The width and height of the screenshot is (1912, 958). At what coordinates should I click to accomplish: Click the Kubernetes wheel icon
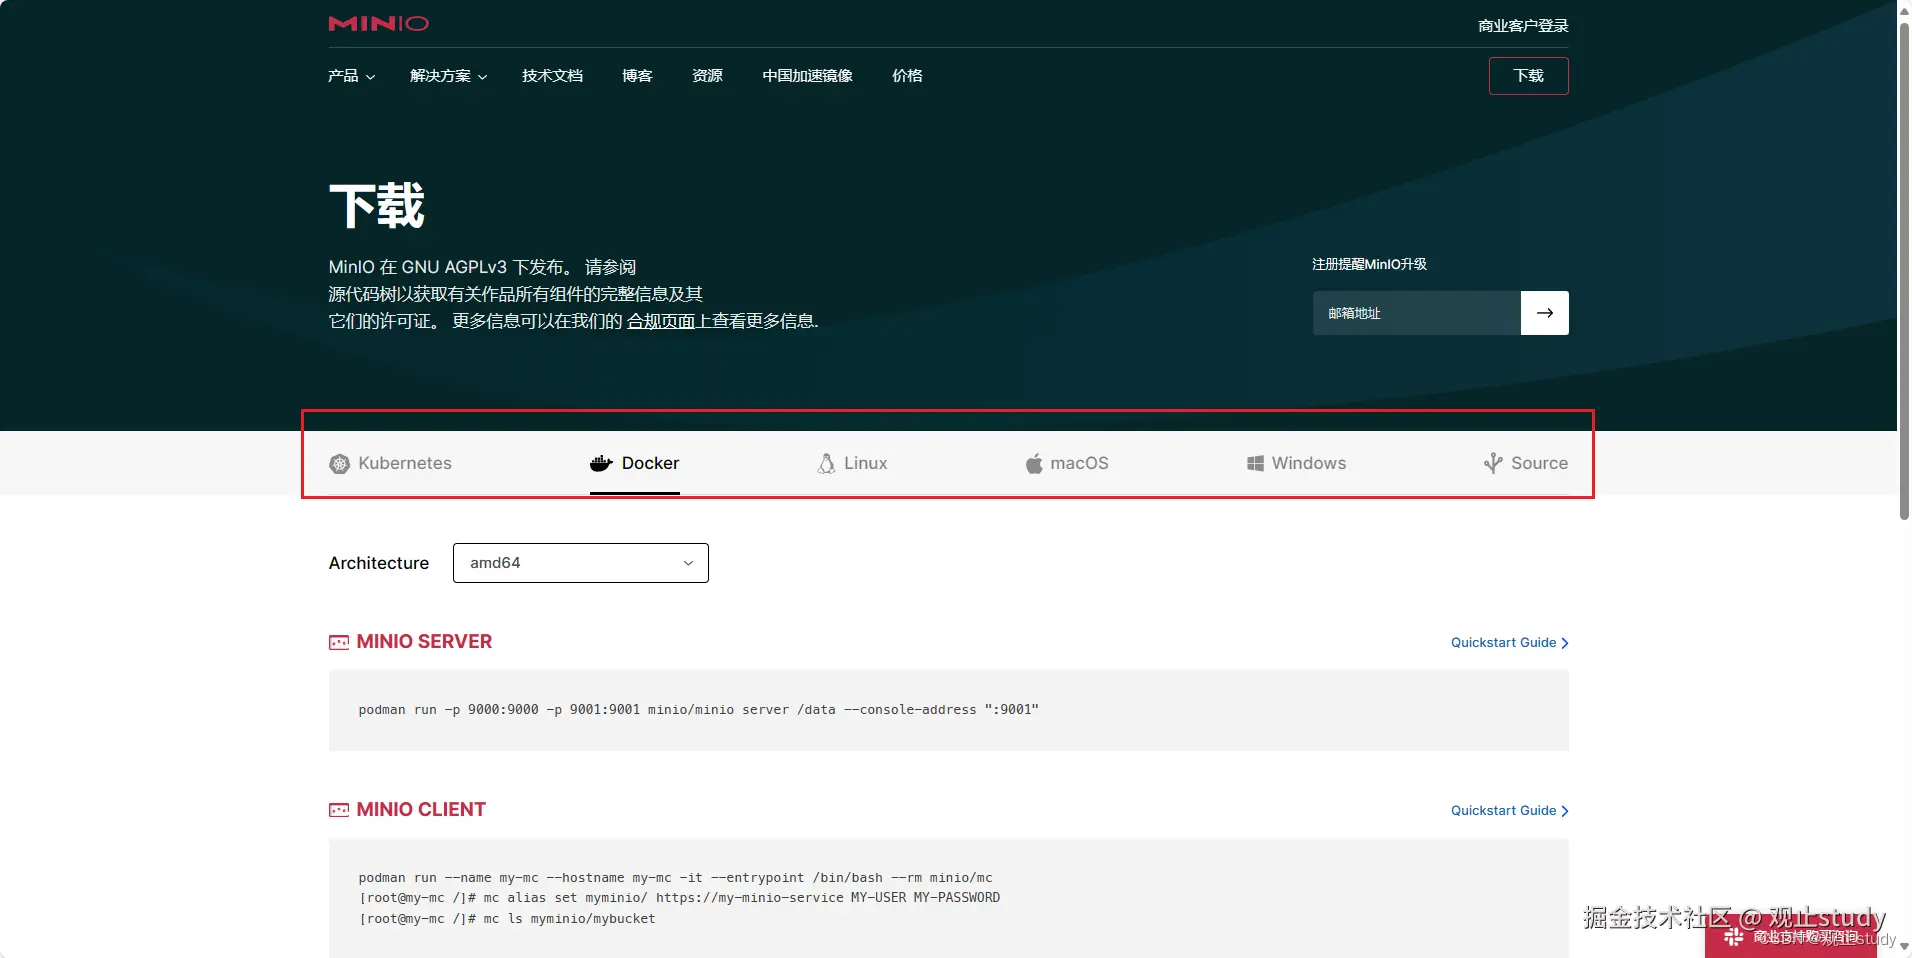click(x=340, y=464)
